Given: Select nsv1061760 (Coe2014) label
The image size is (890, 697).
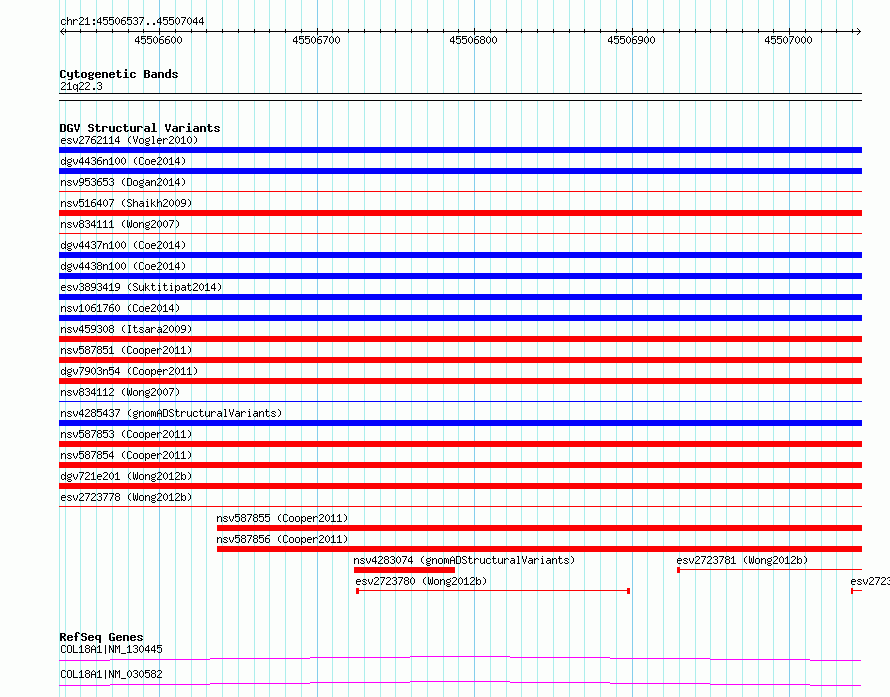Looking at the screenshot, I should click(x=120, y=308).
